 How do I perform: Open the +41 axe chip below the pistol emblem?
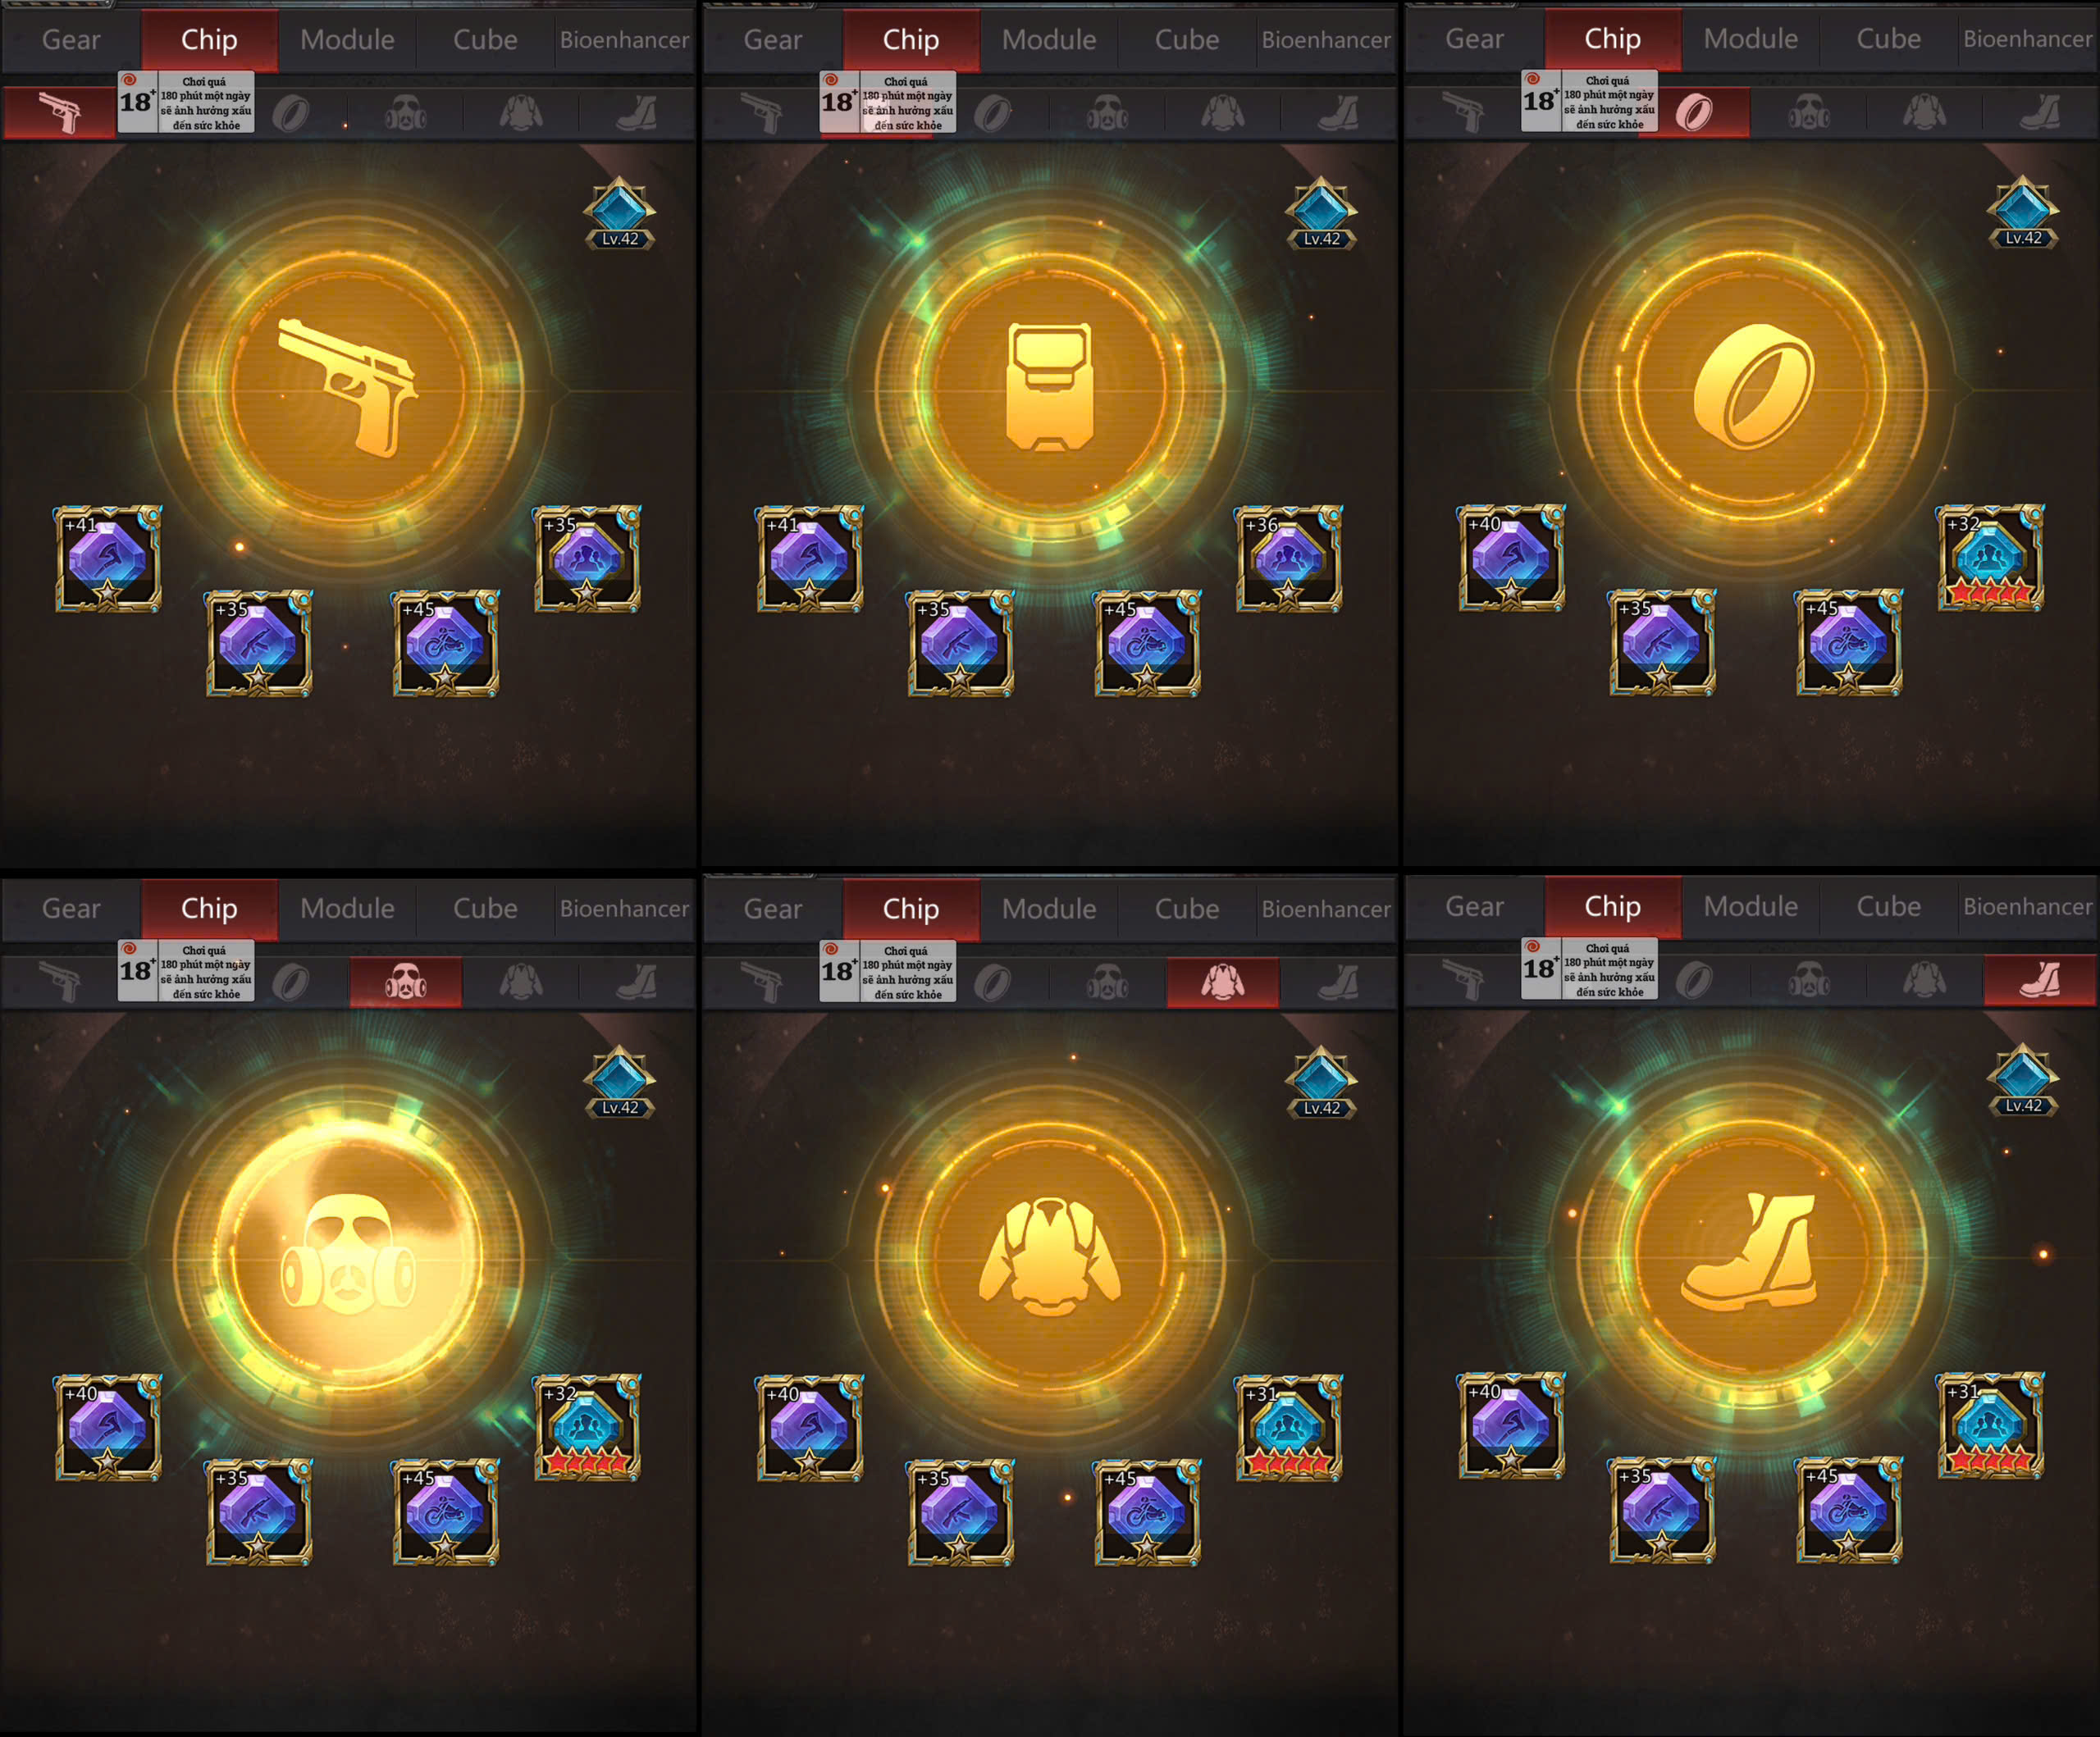[x=108, y=558]
